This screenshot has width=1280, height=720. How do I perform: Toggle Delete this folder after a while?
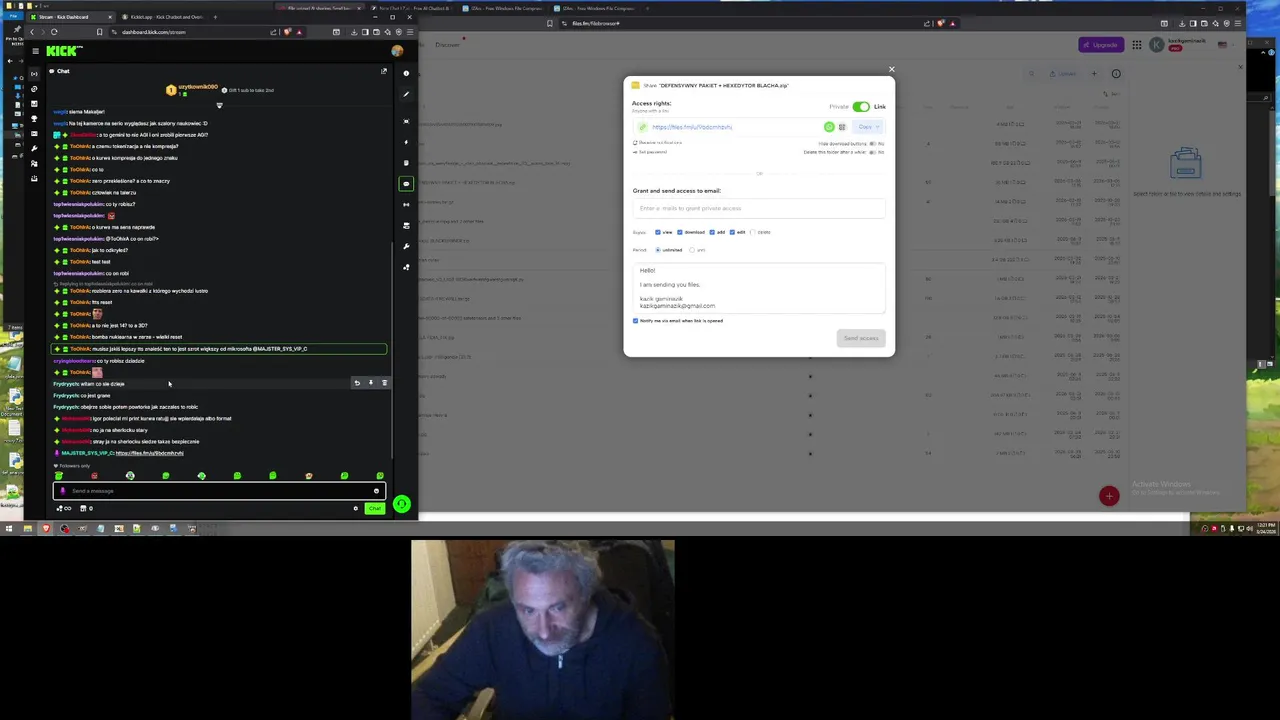click(873, 152)
